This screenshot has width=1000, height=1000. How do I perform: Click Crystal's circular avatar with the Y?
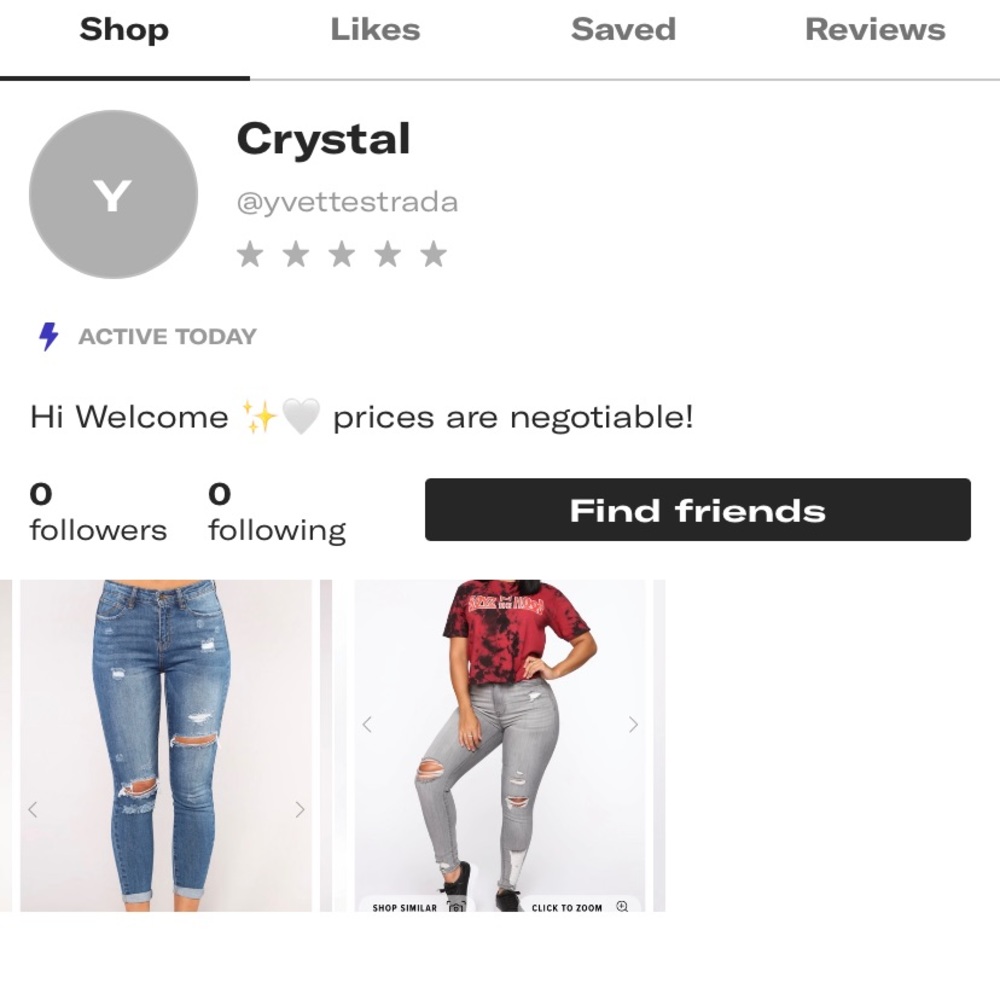(112, 194)
